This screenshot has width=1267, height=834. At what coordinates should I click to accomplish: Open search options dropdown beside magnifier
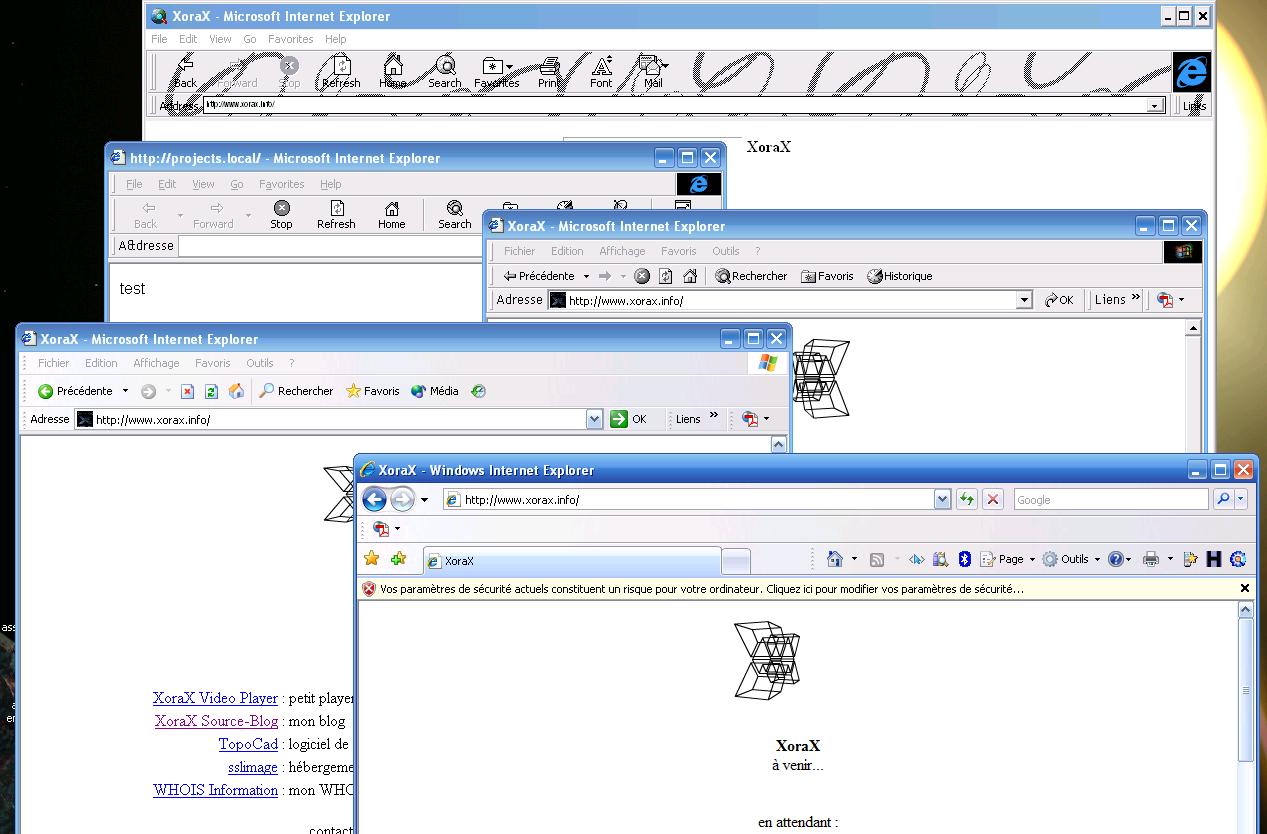[1241, 499]
